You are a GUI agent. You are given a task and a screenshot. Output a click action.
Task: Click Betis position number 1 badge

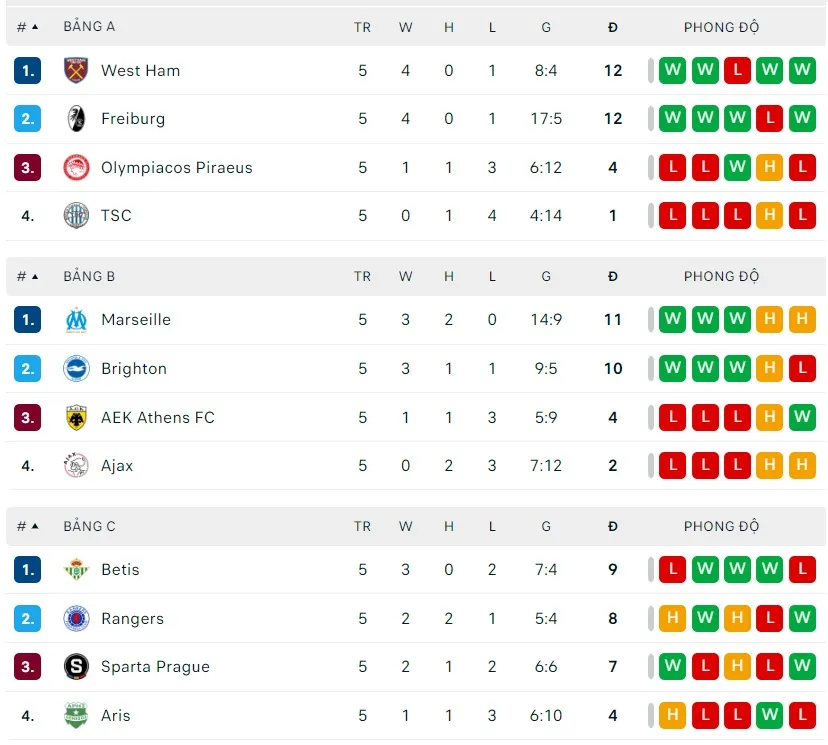[28, 570]
